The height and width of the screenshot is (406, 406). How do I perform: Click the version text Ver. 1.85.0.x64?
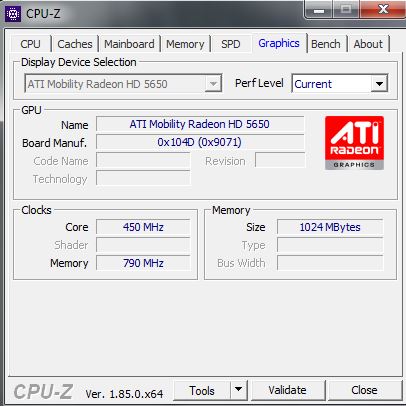click(x=124, y=394)
